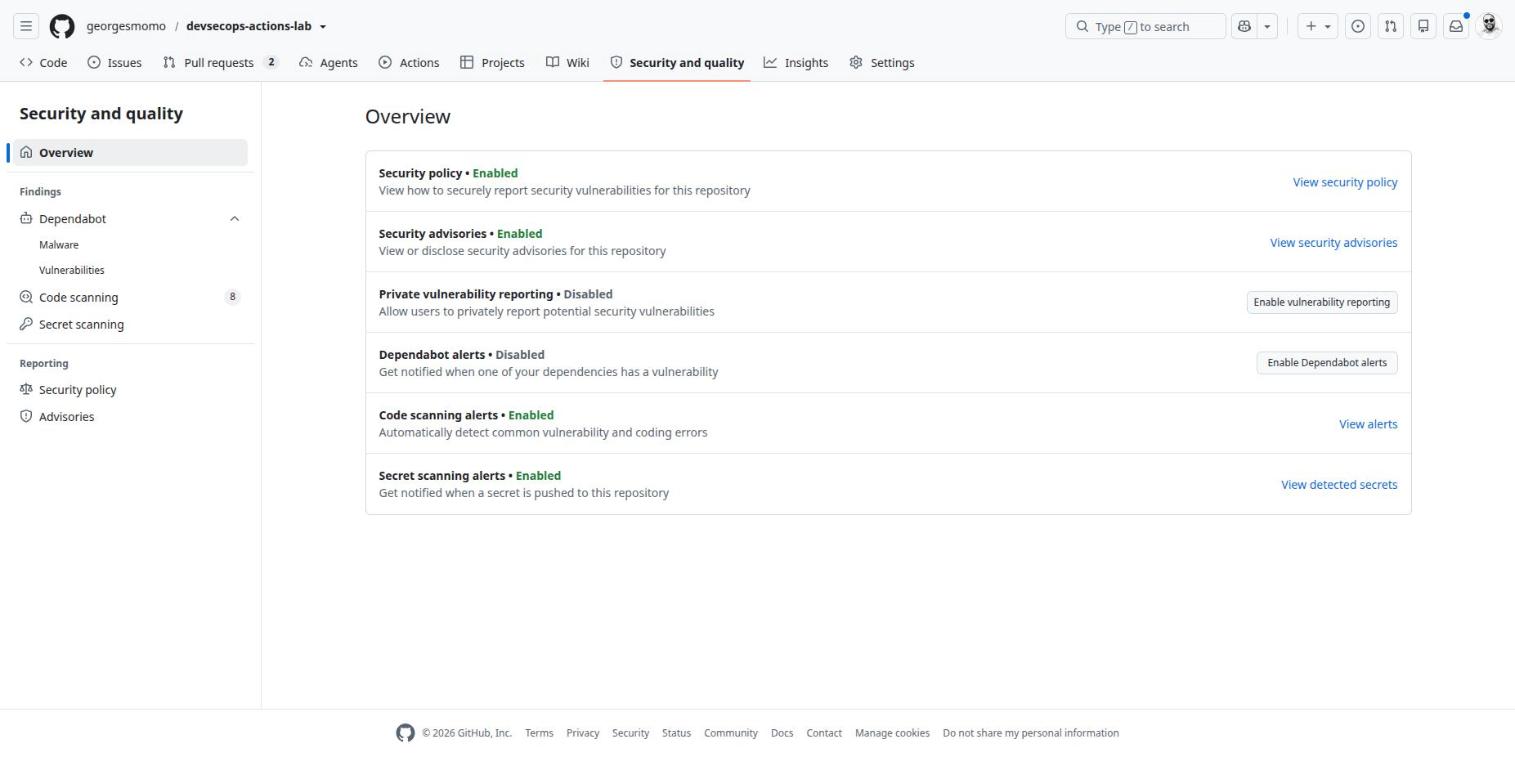Open pull requests icon in top bar
This screenshot has width=1515, height=784.
(1390, 26)
